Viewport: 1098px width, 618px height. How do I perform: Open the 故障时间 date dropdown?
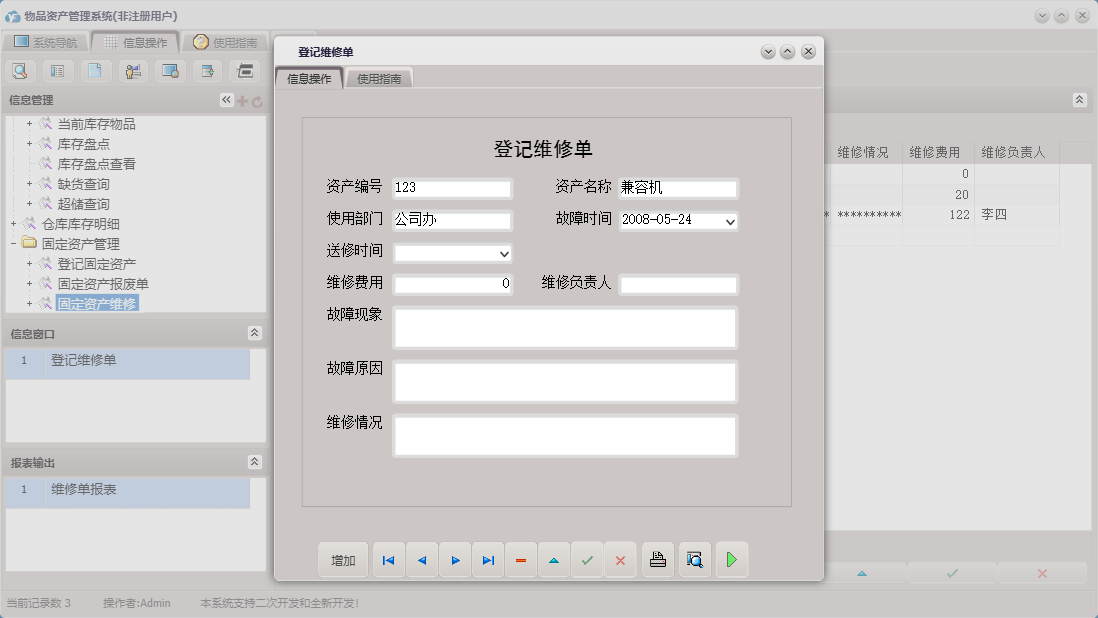(729, 221)
